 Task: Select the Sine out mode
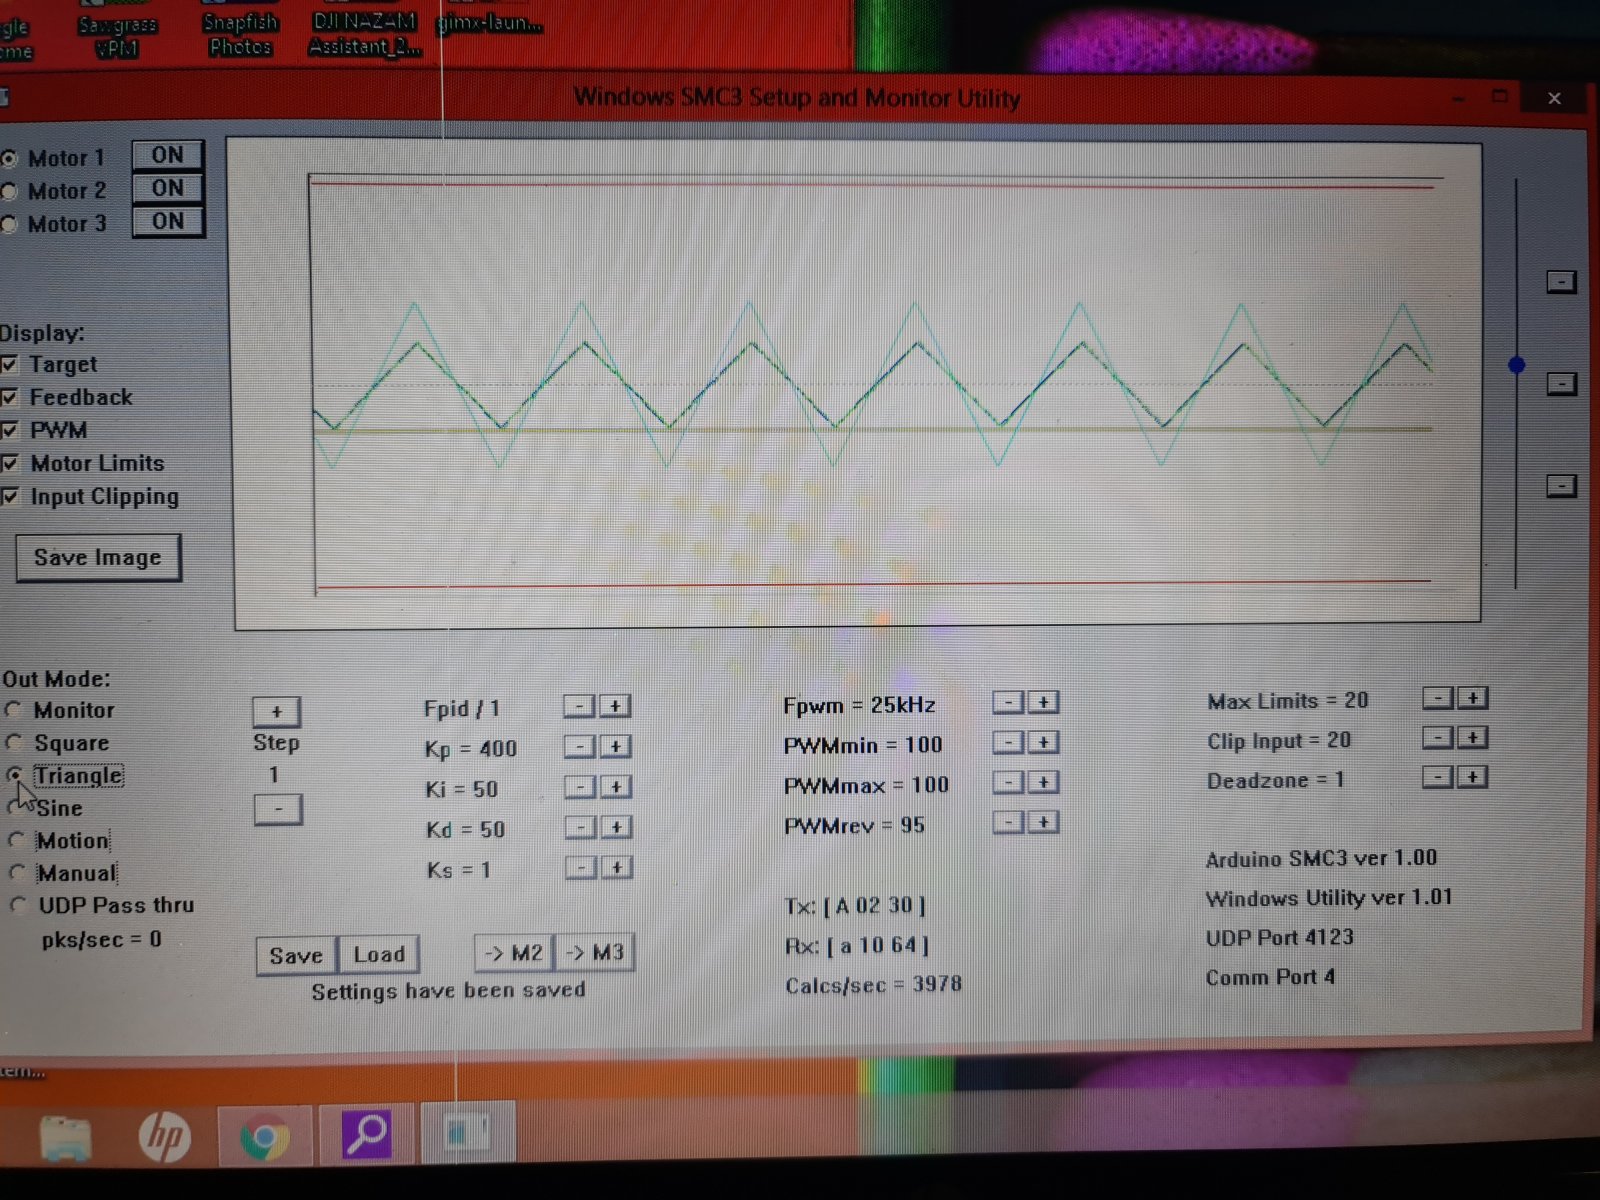(16, 808)
